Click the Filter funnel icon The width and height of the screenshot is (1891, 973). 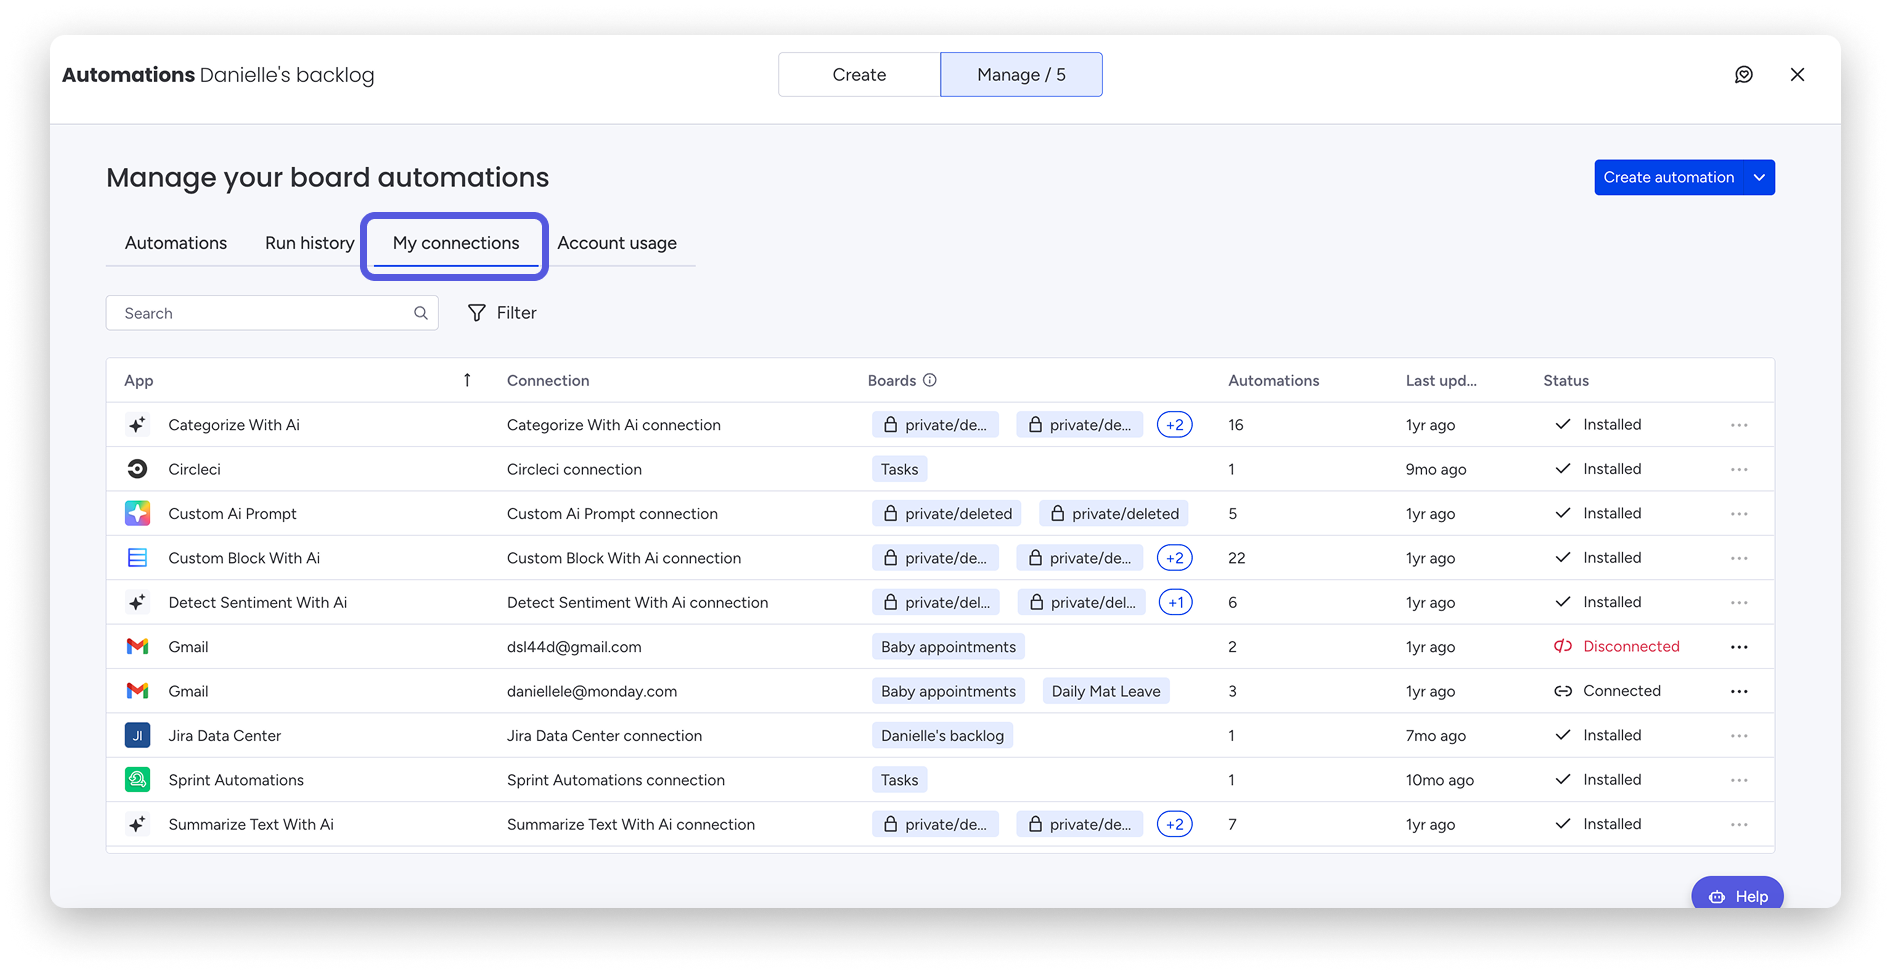(477, 313)
